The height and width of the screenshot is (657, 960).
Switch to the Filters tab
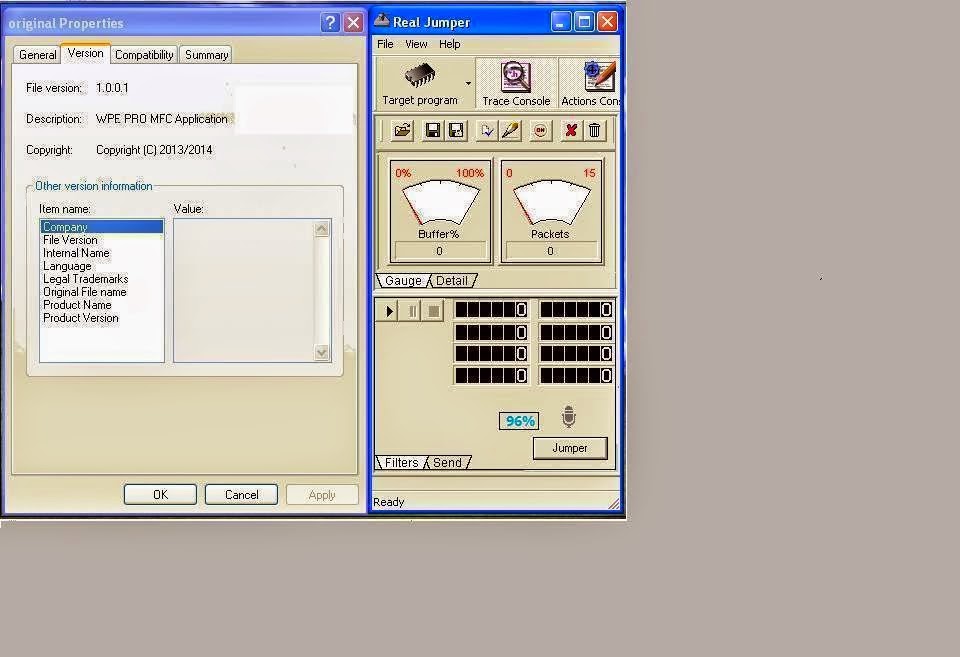pos(401,463)
